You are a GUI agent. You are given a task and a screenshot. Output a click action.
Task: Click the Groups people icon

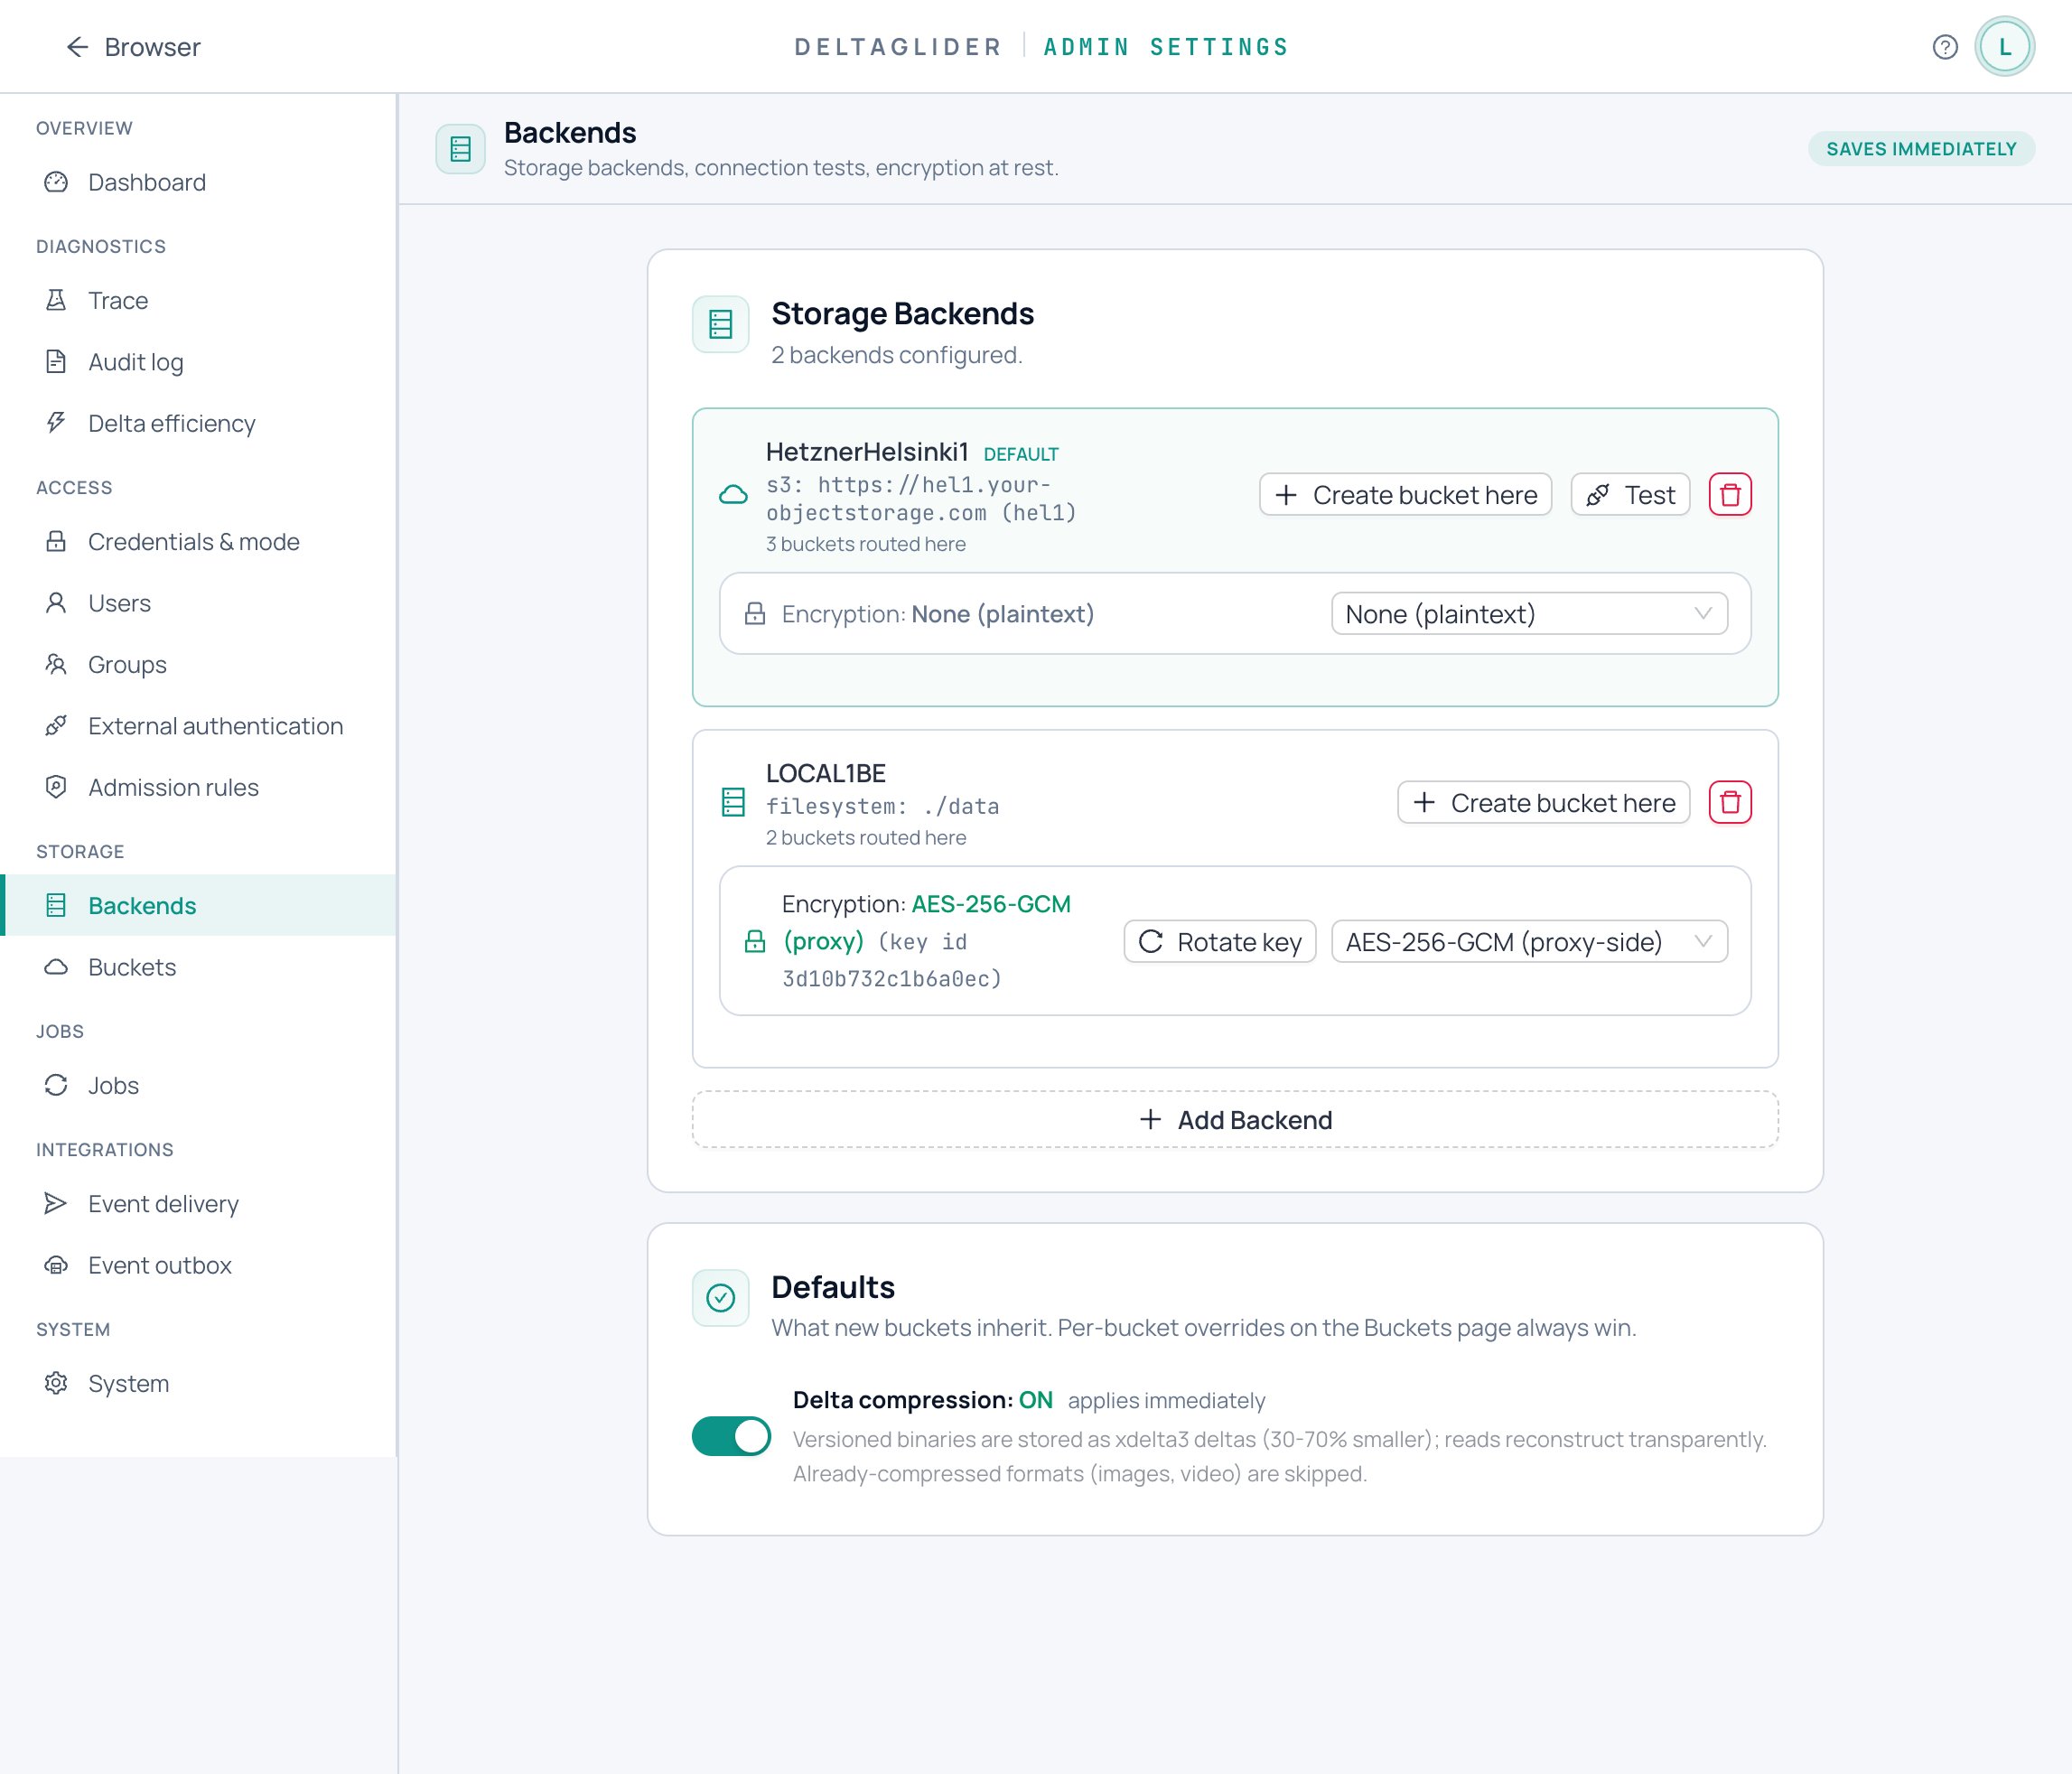coord(56,665)
